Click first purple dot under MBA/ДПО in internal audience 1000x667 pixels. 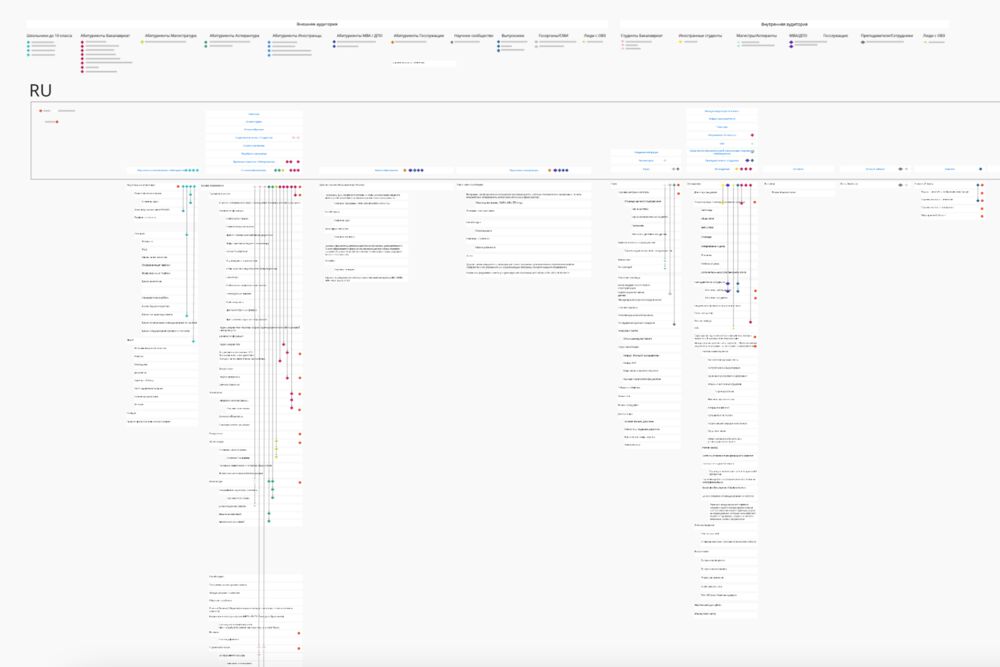click(791, 42)
